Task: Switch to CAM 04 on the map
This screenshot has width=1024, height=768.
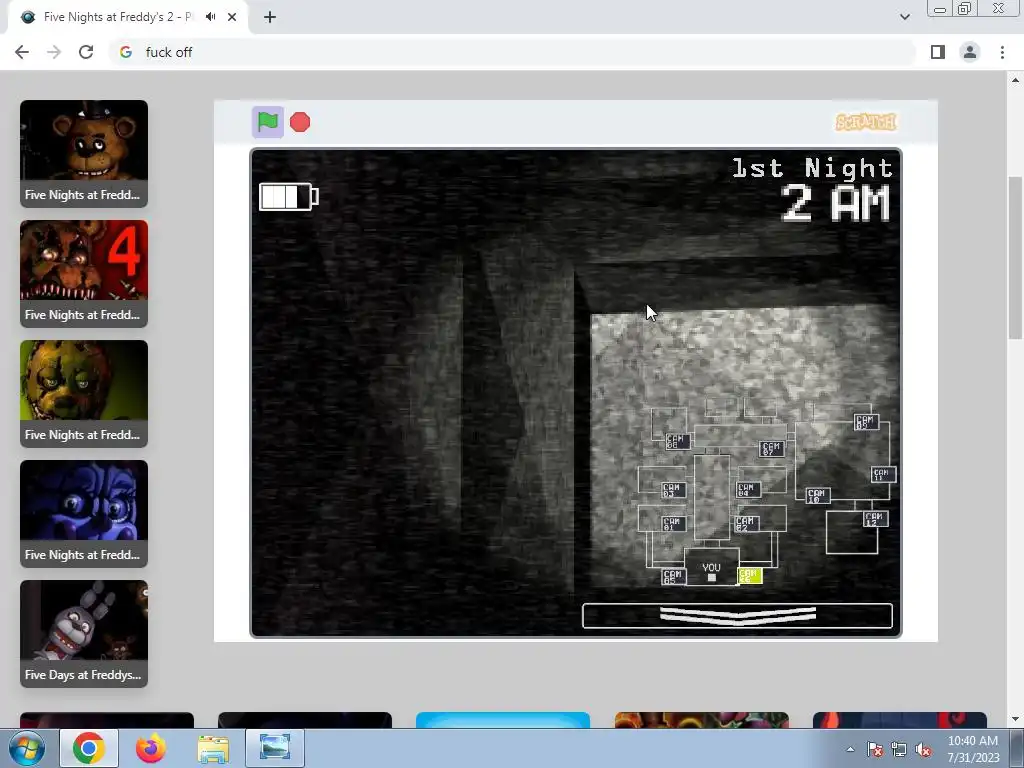Action: (748, 490)
